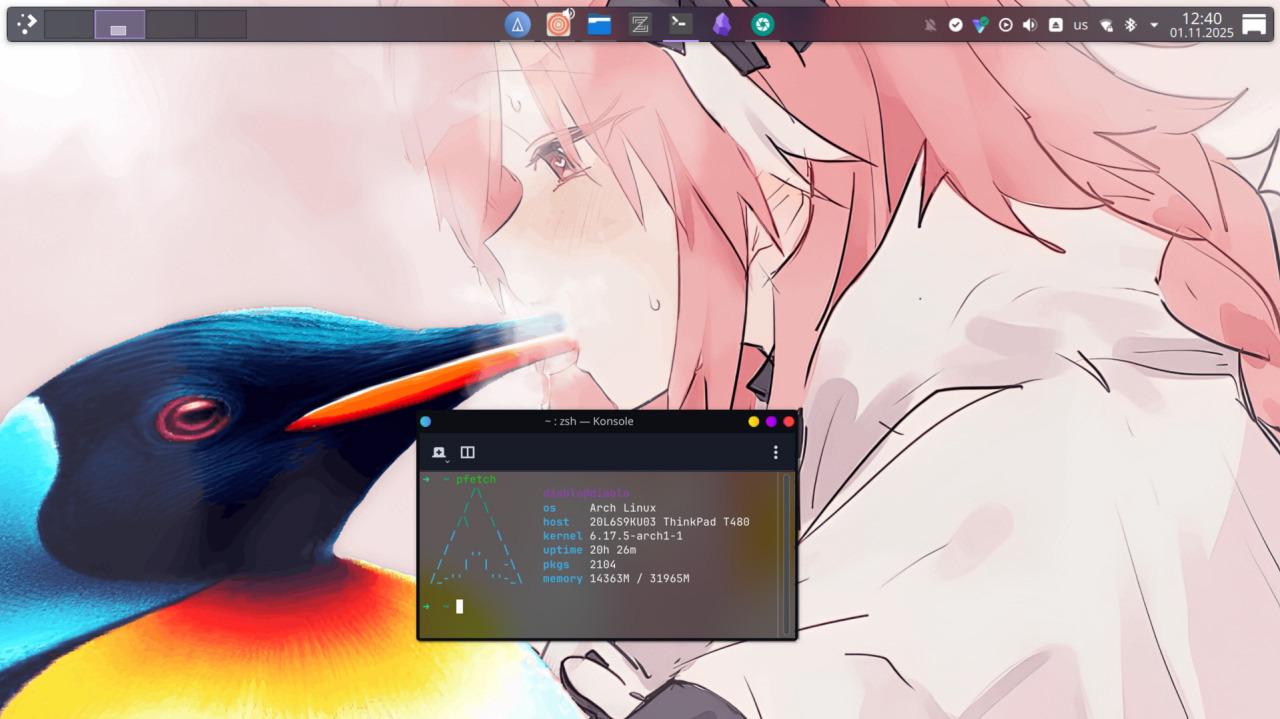Viewport: 1280px width, 719px height.
Task: Switch to the first virtual desktop in pager
Action: point(69,24)
